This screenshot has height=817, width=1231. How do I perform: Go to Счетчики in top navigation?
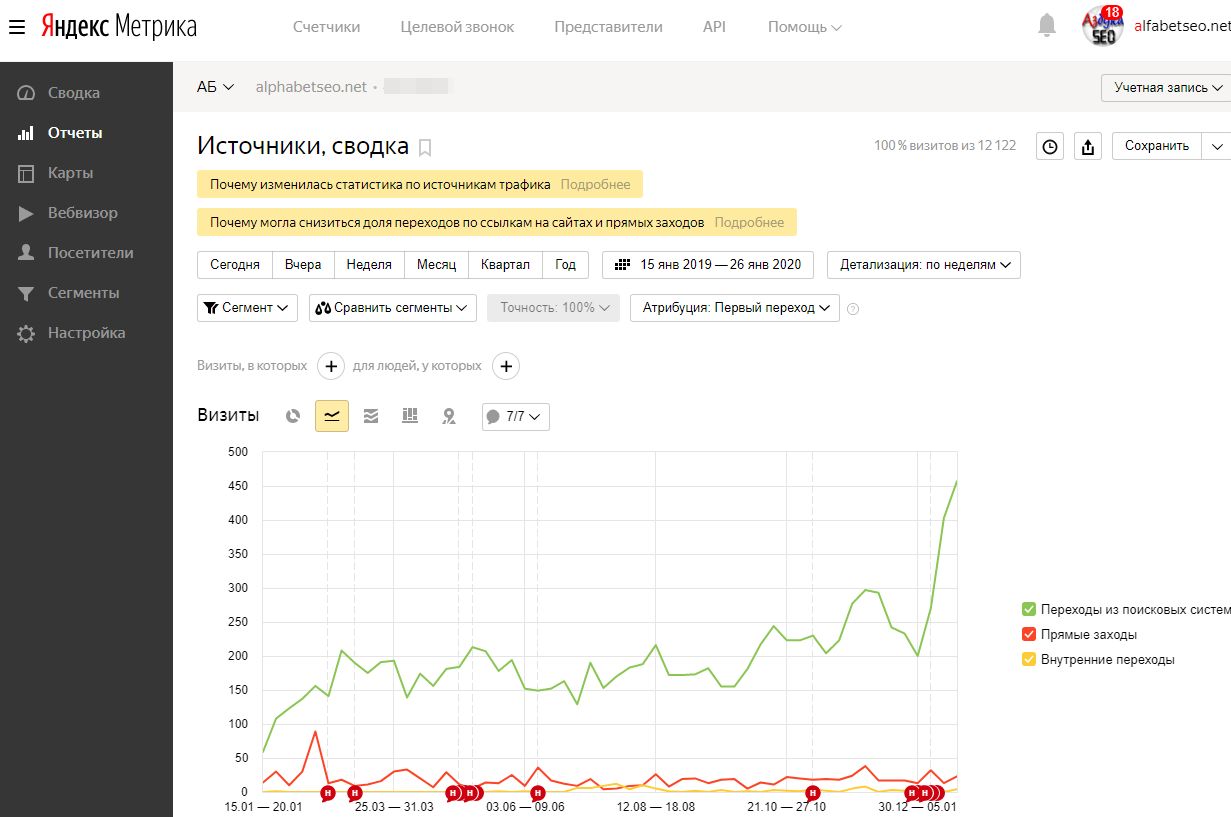[326, 27]
